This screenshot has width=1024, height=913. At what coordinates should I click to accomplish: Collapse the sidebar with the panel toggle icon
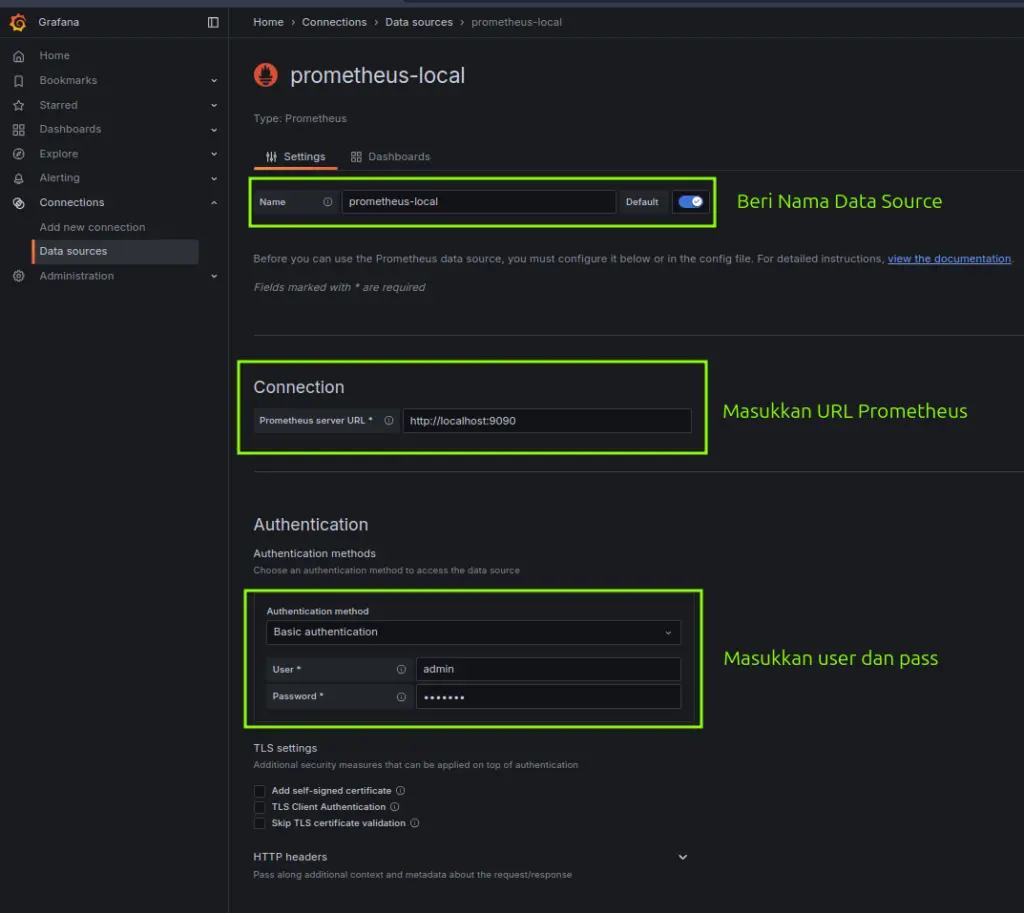tap(211, 22)
